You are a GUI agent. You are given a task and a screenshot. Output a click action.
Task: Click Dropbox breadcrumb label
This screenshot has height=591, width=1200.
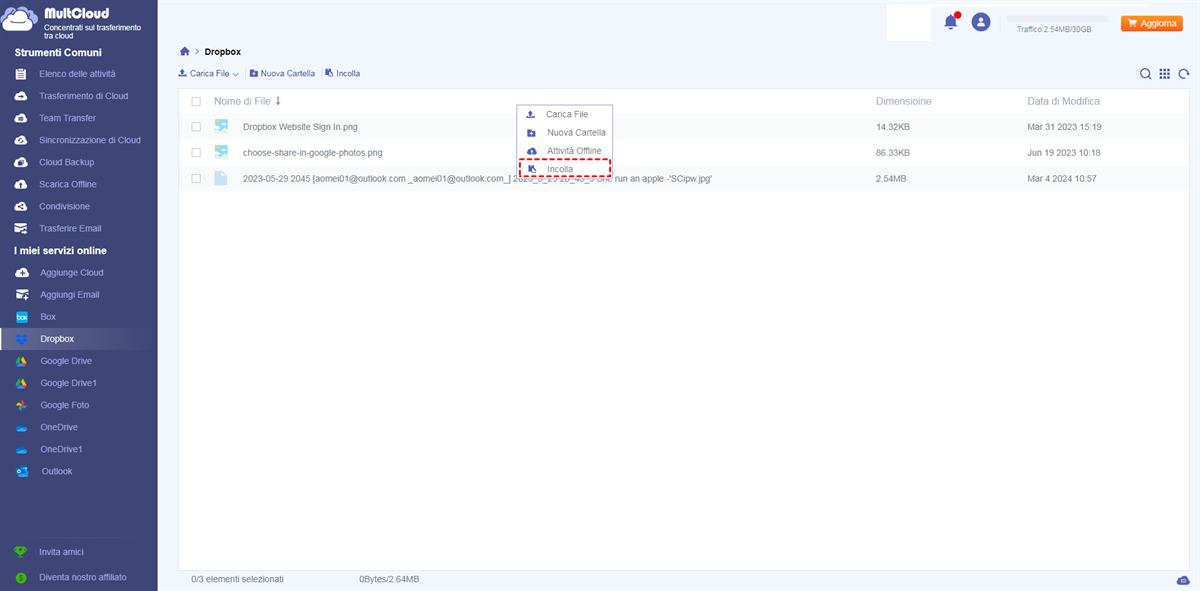pyautogui.click(x=222, y=51)
